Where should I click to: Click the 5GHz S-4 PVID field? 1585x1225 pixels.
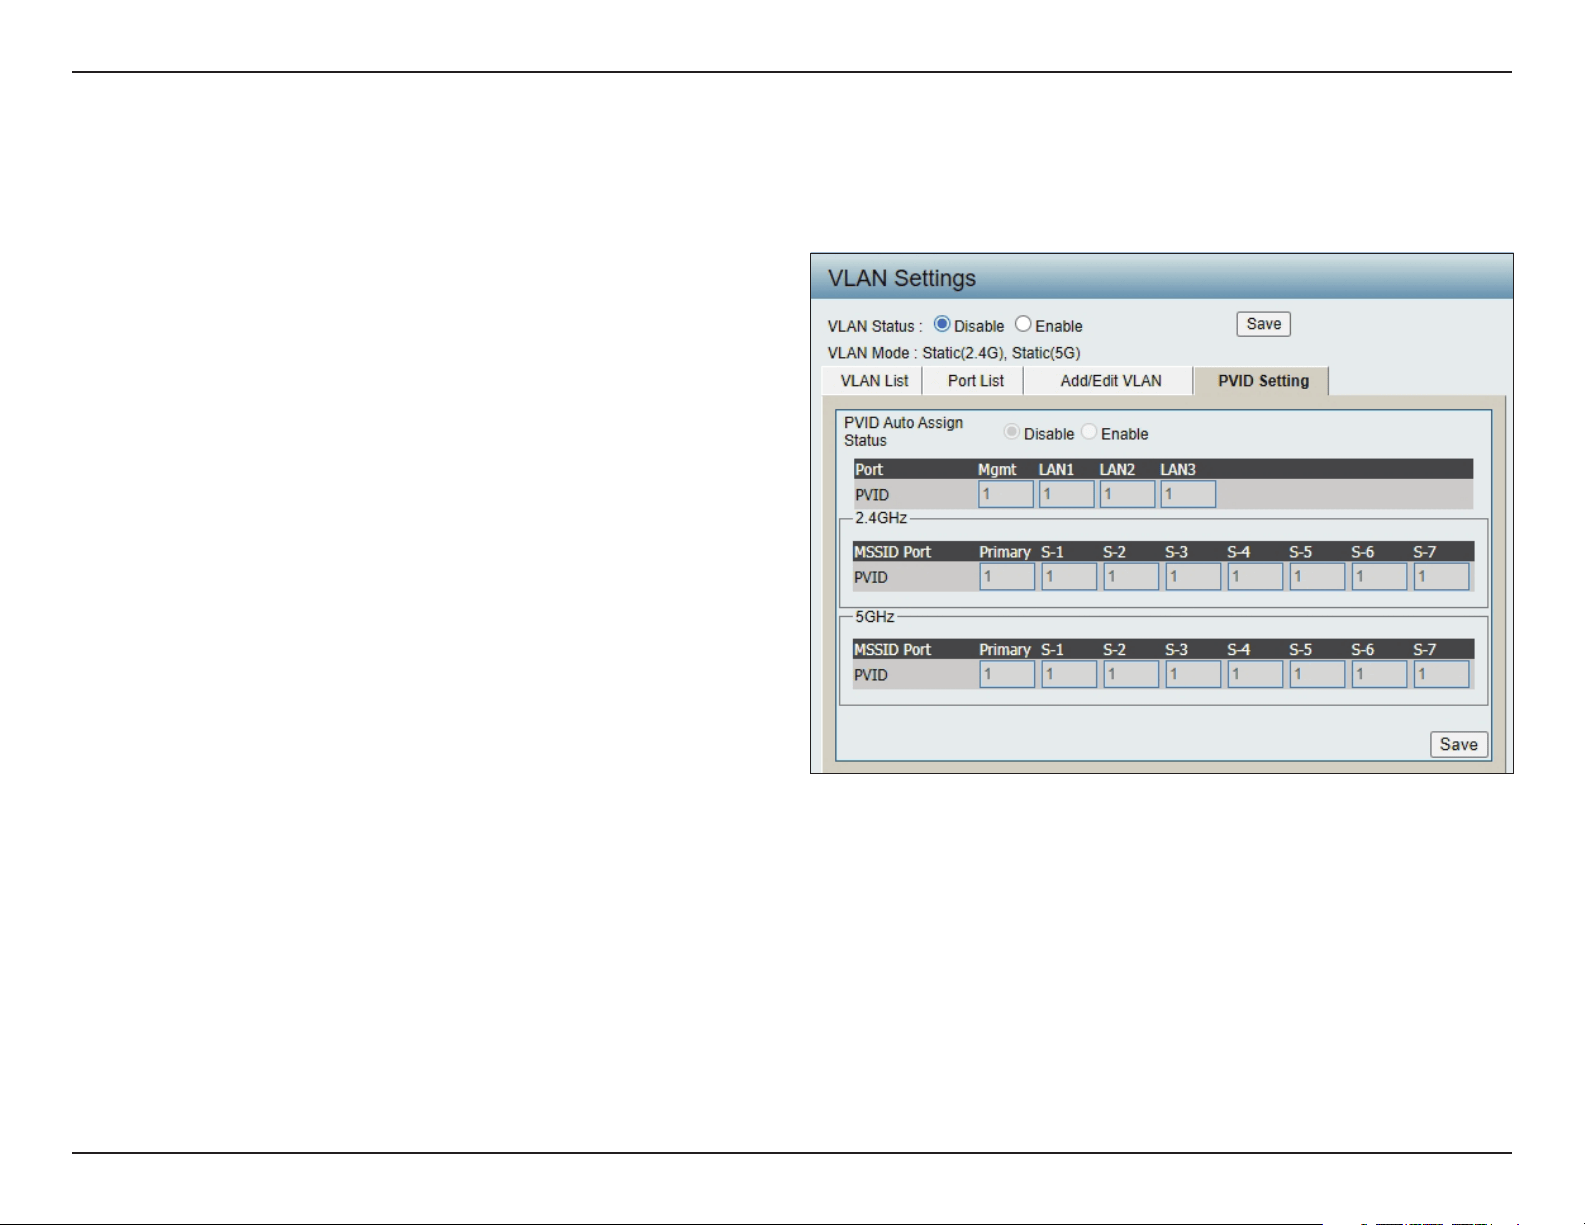click(1255, 674)
